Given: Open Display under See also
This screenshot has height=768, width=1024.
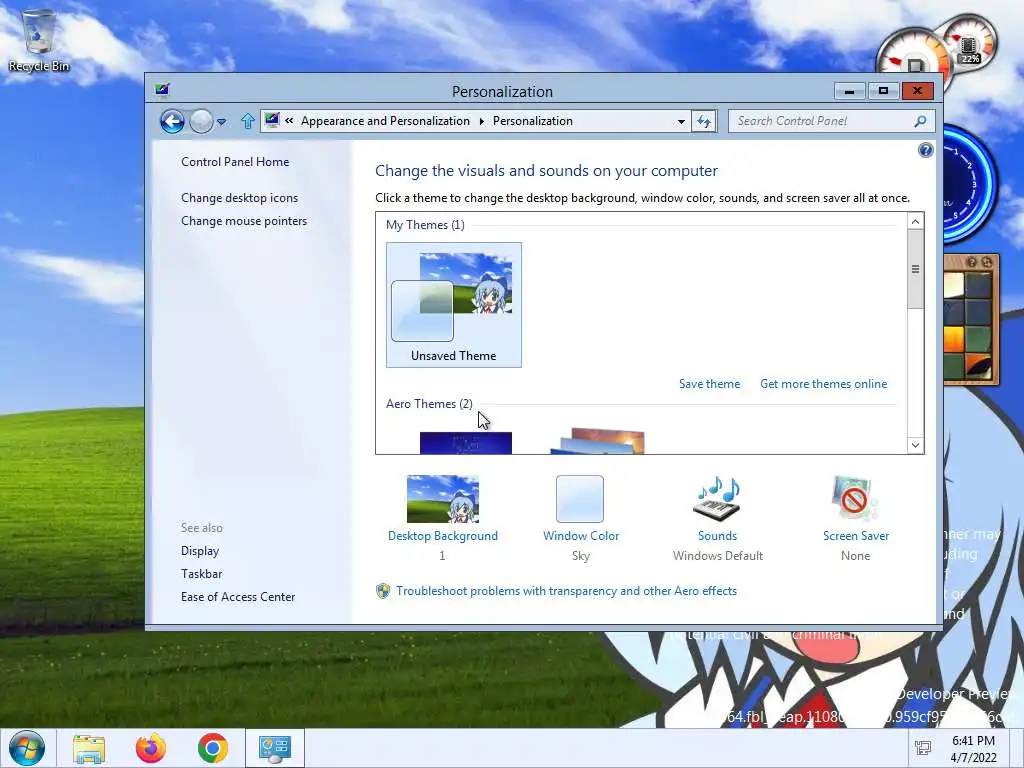Looking at the screenshot, I should (x=200, y=551).
